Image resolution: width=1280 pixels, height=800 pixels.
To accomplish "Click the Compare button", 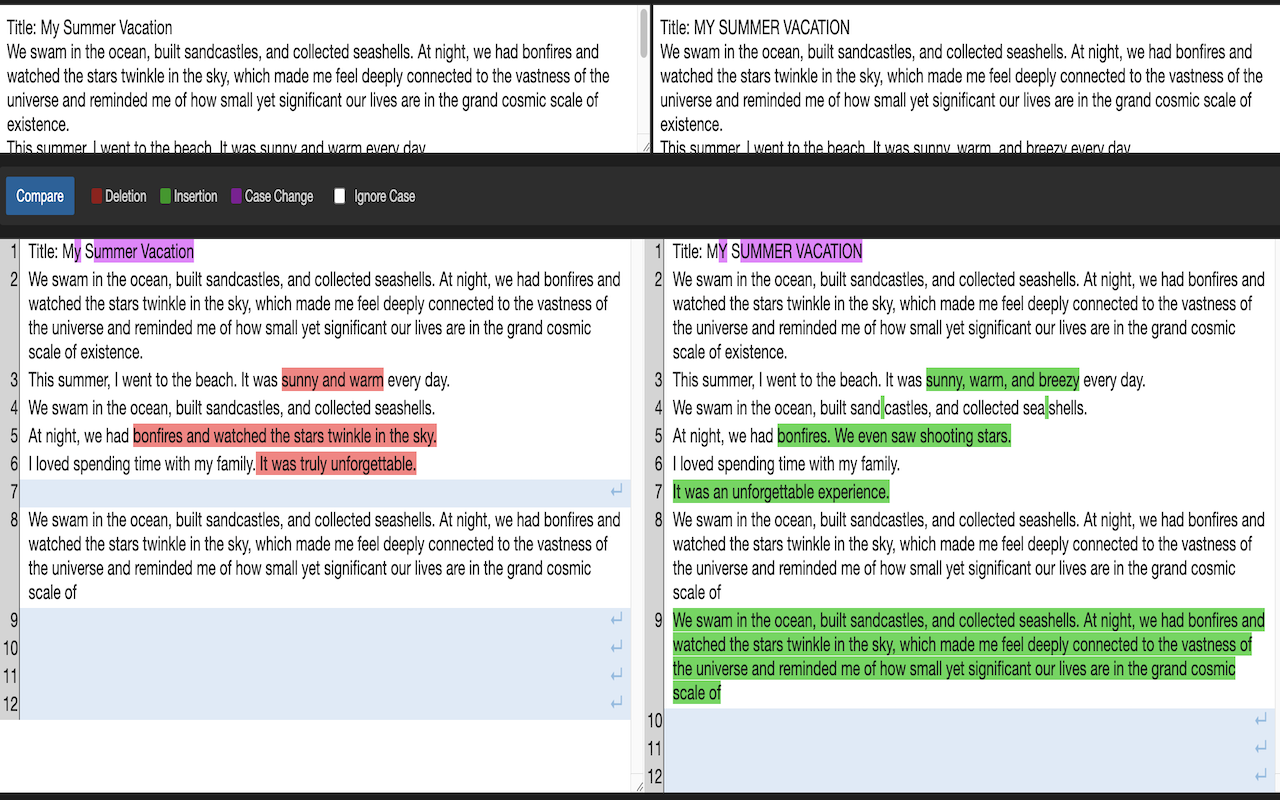I will click(39, 195).
